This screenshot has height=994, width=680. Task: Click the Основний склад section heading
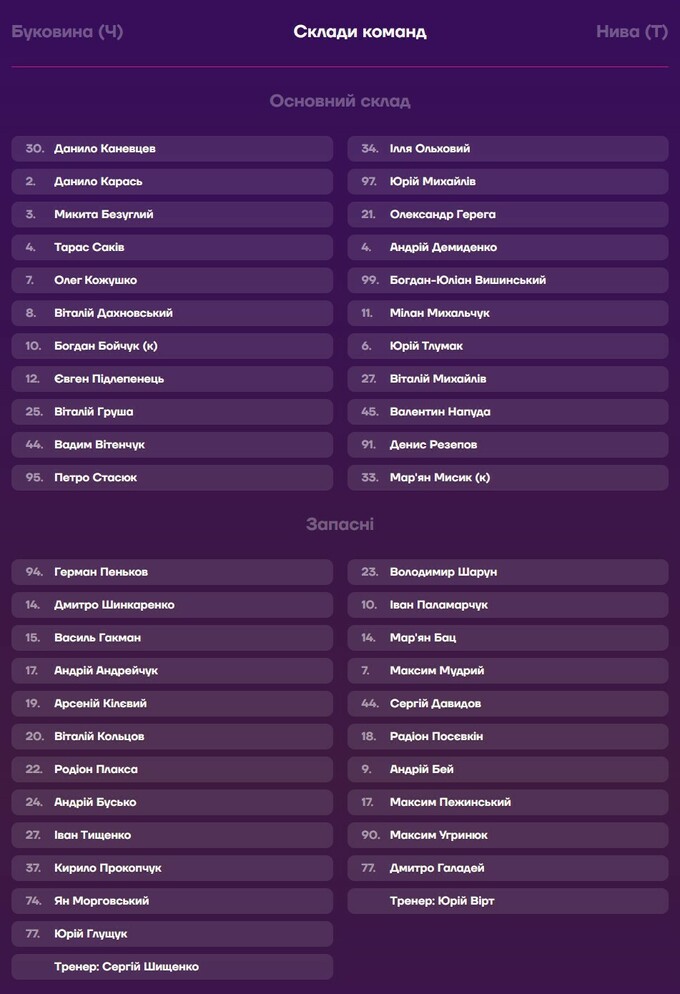340,101
